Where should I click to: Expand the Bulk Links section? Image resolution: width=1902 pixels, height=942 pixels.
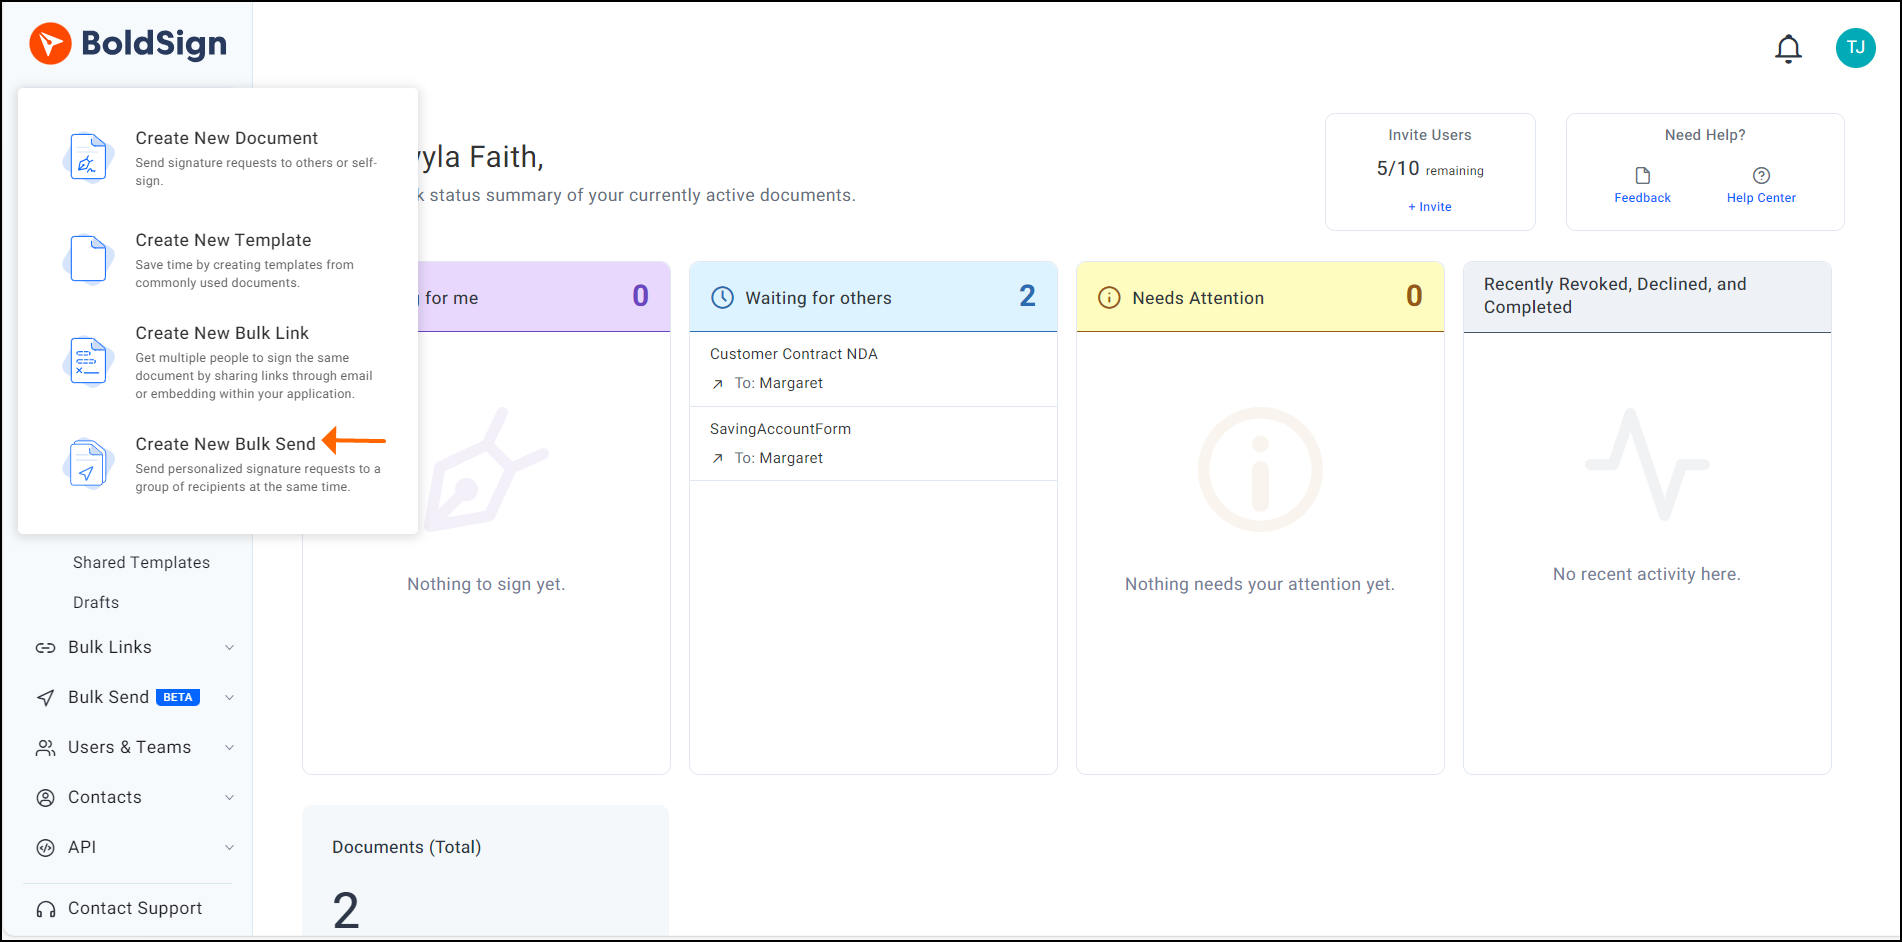click(x=231, y=647)
